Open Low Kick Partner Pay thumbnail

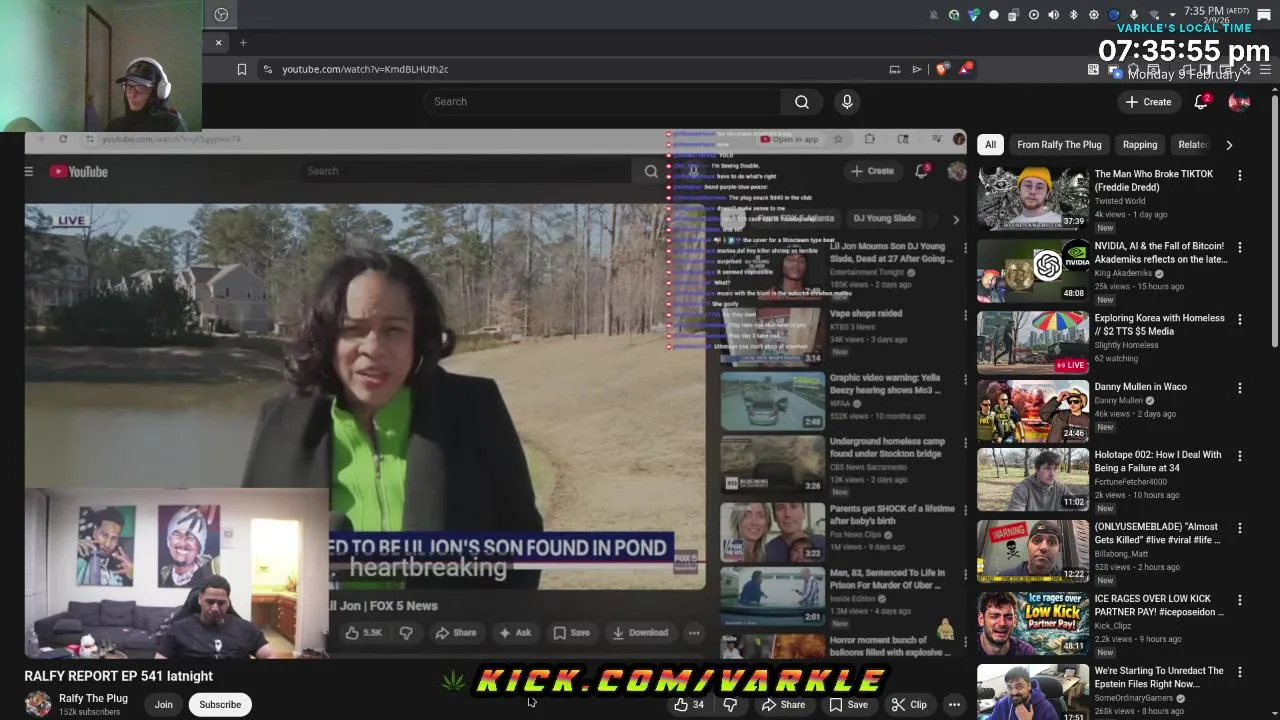tap(1032, 623)
